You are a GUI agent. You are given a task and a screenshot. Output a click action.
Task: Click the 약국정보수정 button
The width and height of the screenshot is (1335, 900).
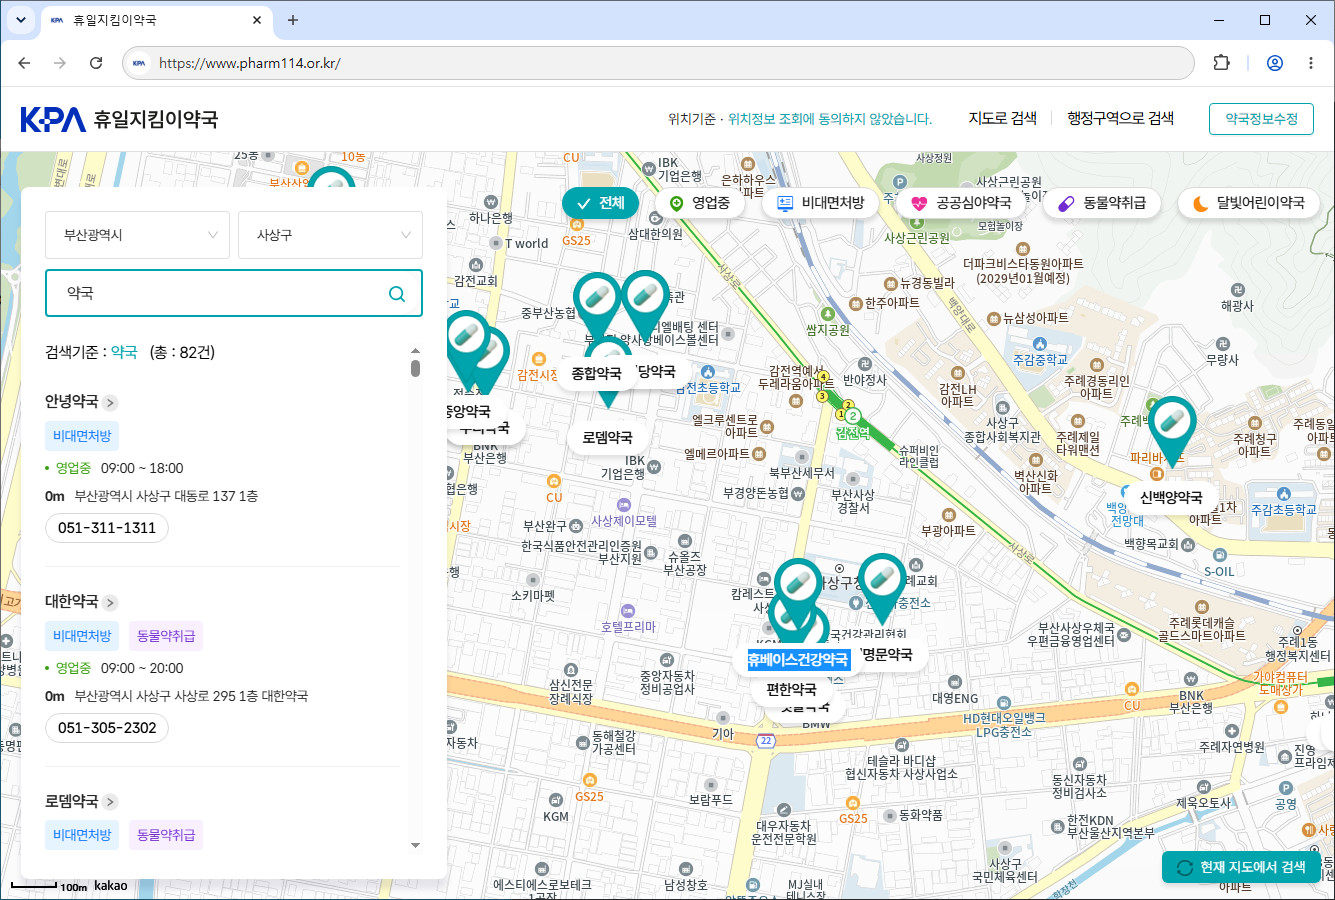click(1261, 119)
